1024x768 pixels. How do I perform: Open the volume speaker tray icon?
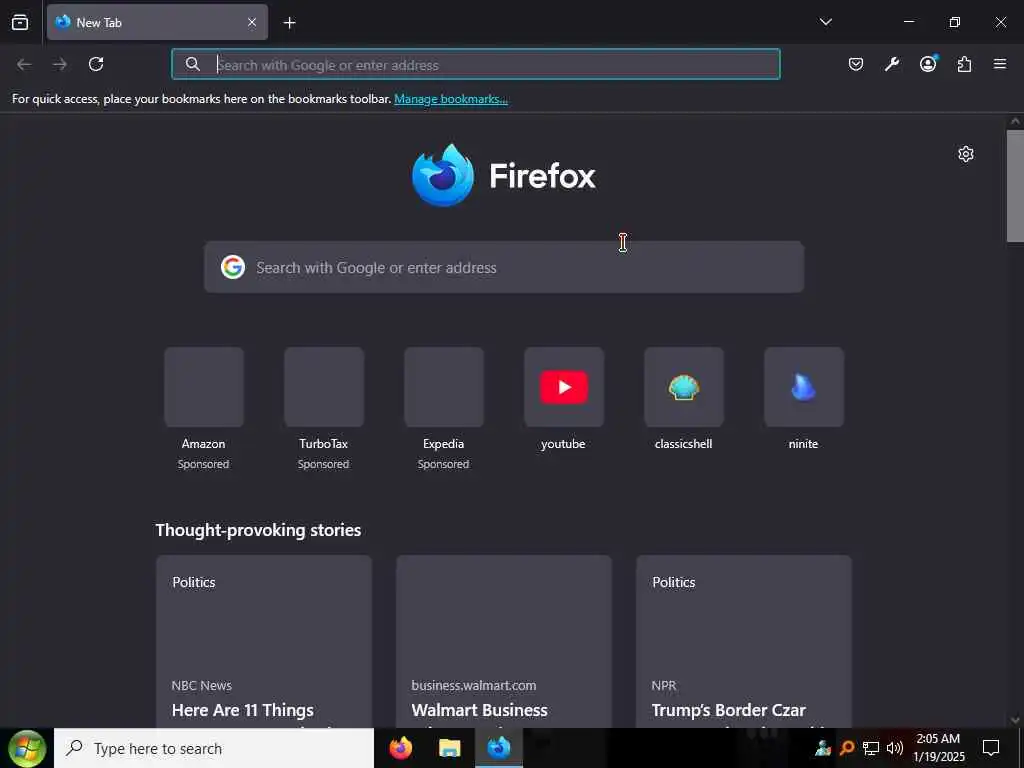895,748
